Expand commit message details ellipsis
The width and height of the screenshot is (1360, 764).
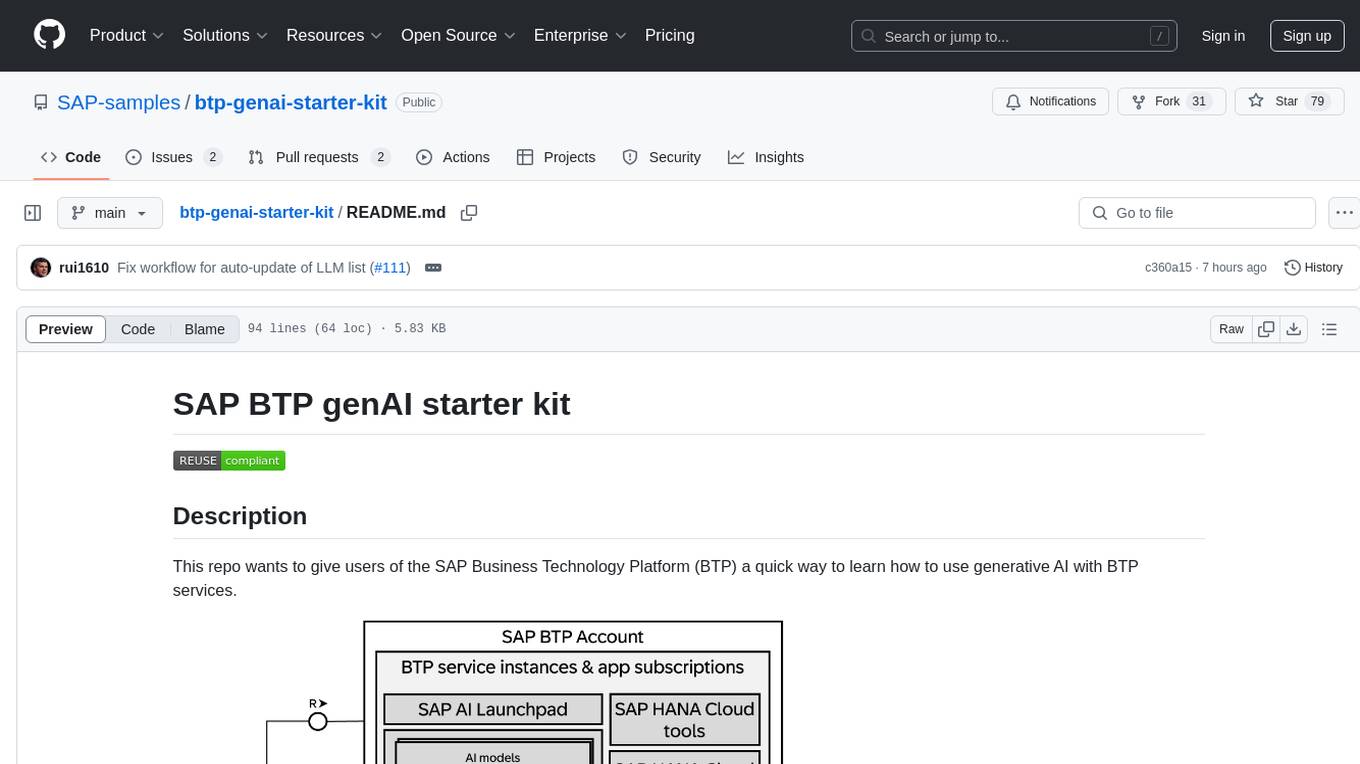(x=433, y=268)
